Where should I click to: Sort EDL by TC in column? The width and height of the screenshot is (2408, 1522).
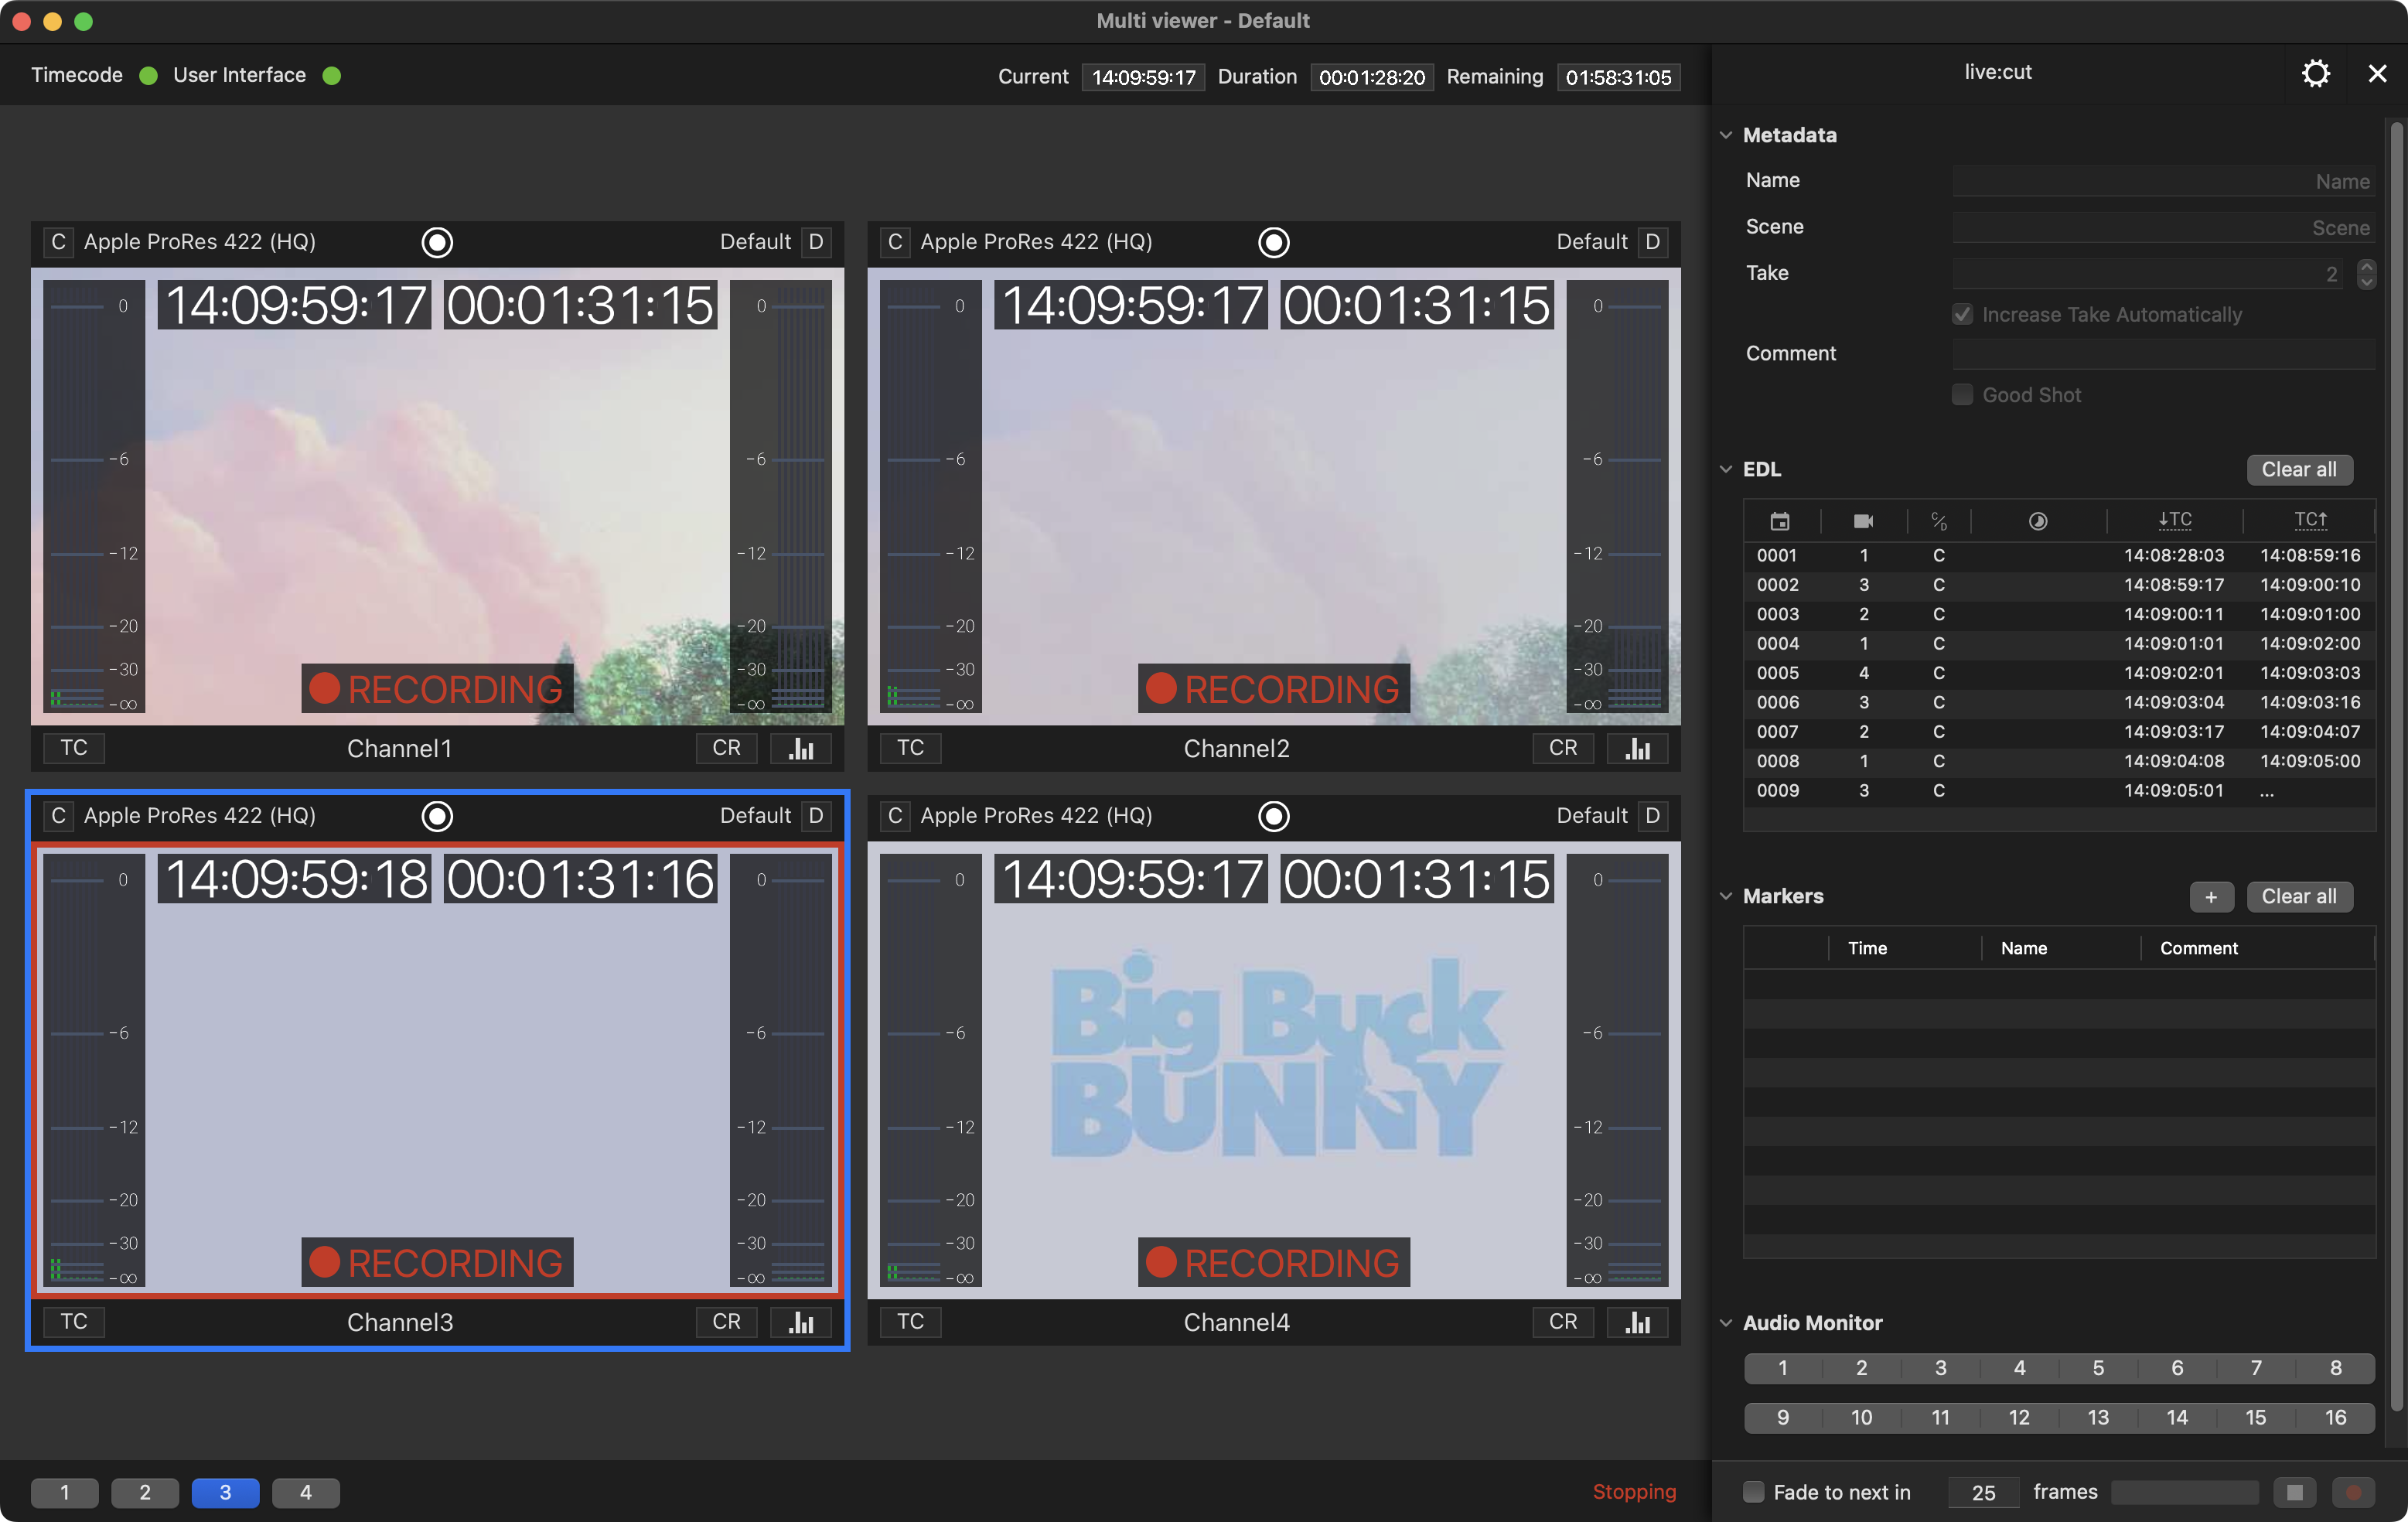coord(2174,520)
